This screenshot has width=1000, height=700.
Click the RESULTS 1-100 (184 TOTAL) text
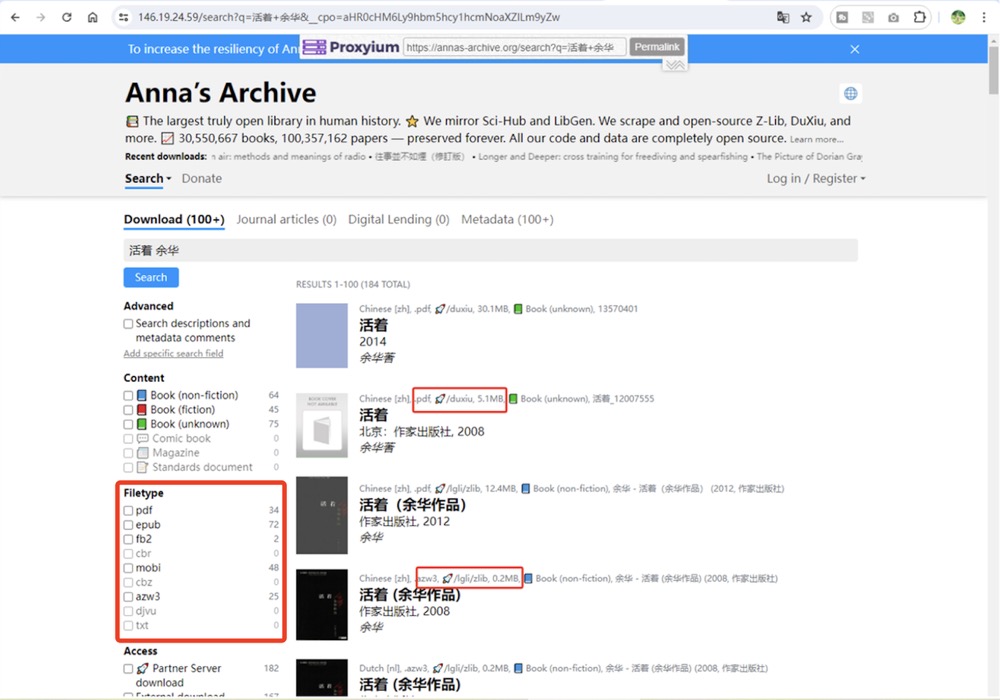click(x=353, y=284)
